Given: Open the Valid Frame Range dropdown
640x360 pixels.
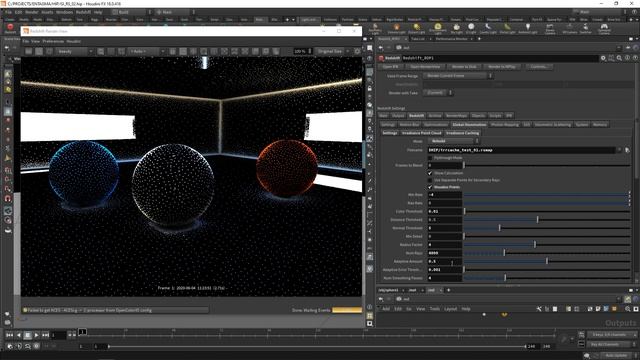Looking at the screenshot, I should (458, 76).
